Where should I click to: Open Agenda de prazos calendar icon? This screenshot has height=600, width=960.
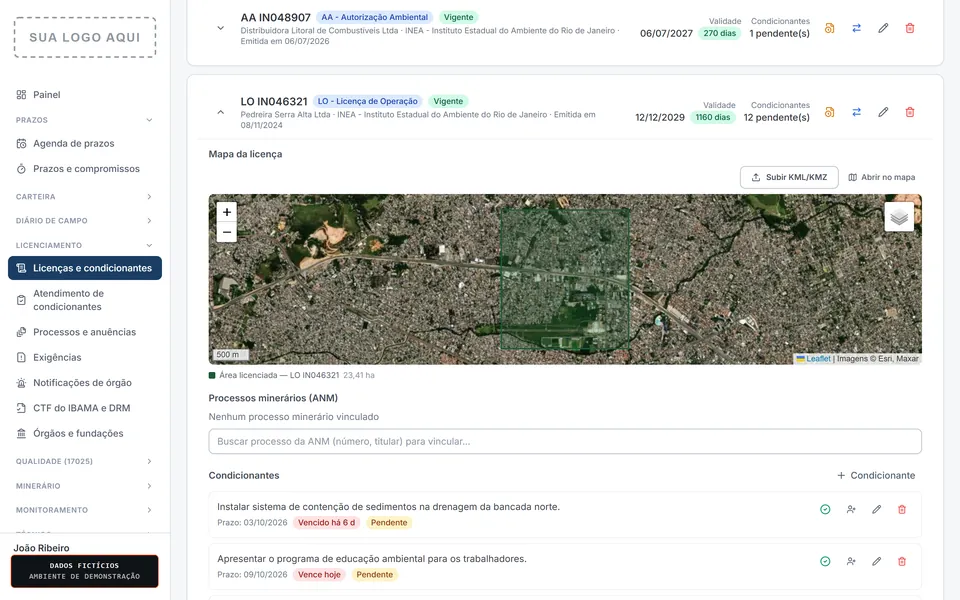tap(21, 143)
